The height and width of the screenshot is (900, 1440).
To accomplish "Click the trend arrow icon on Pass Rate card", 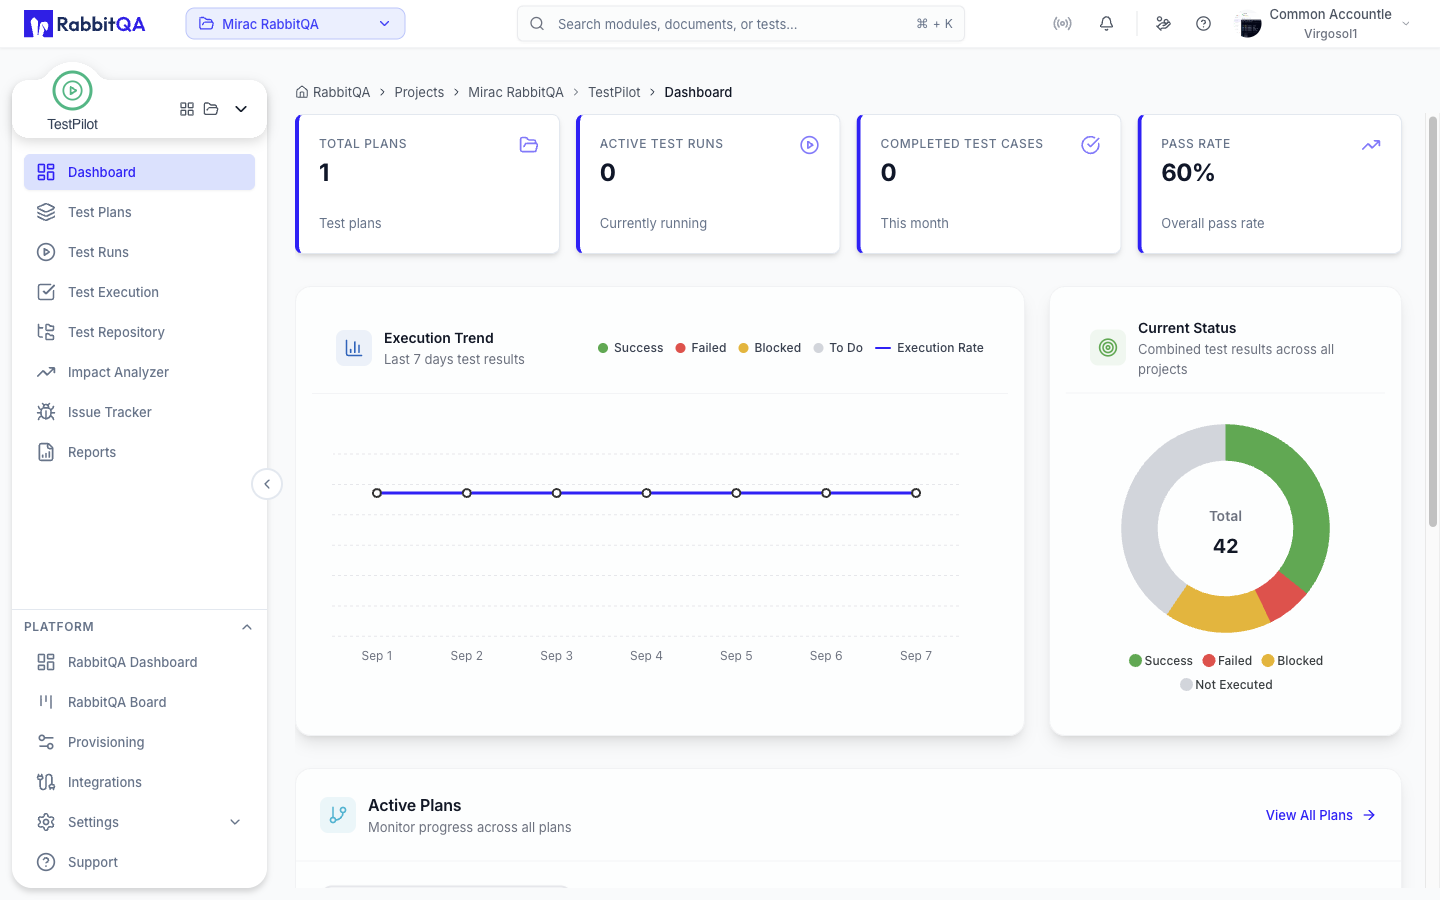I will tap(1371, 145).
